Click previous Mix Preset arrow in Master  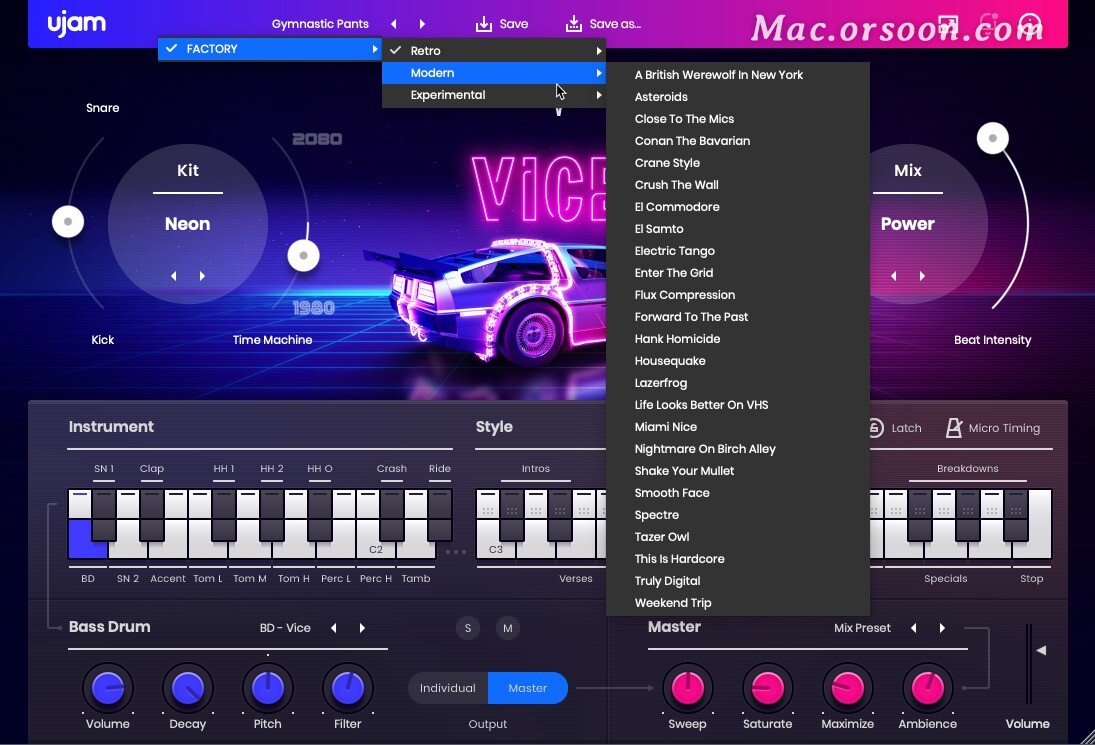[913, 628]
